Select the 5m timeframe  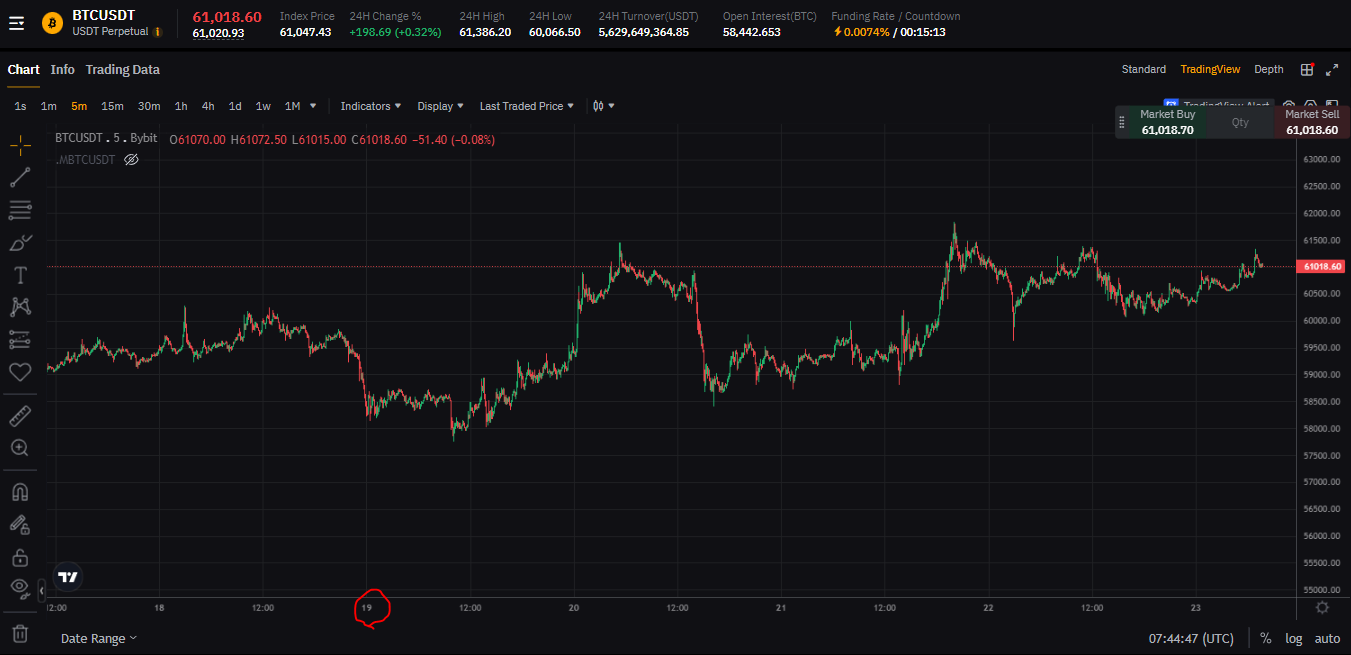[x=79, y=106]
